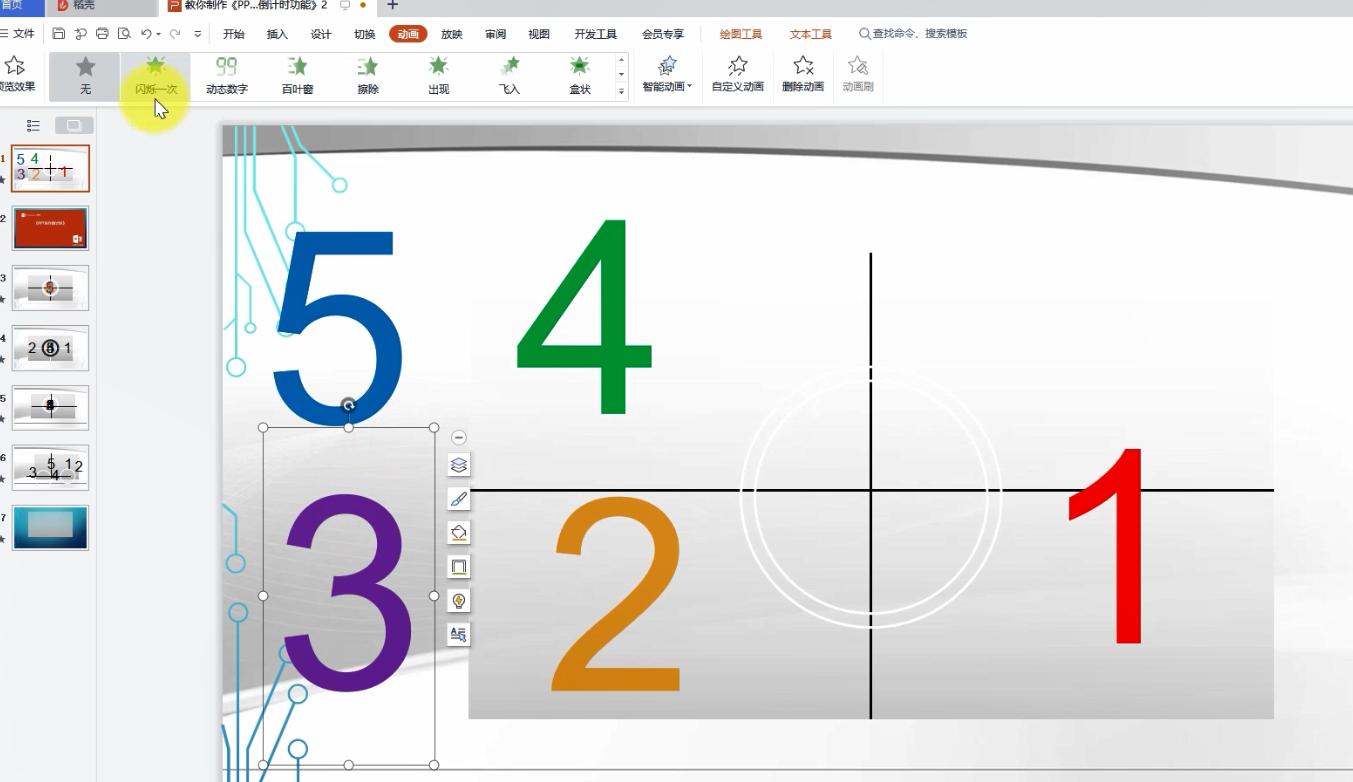Screen dimensions: 1353x782
Task: Click the 查找命令 search commands field
Action: pyautogui.click(x=913, y=34)
